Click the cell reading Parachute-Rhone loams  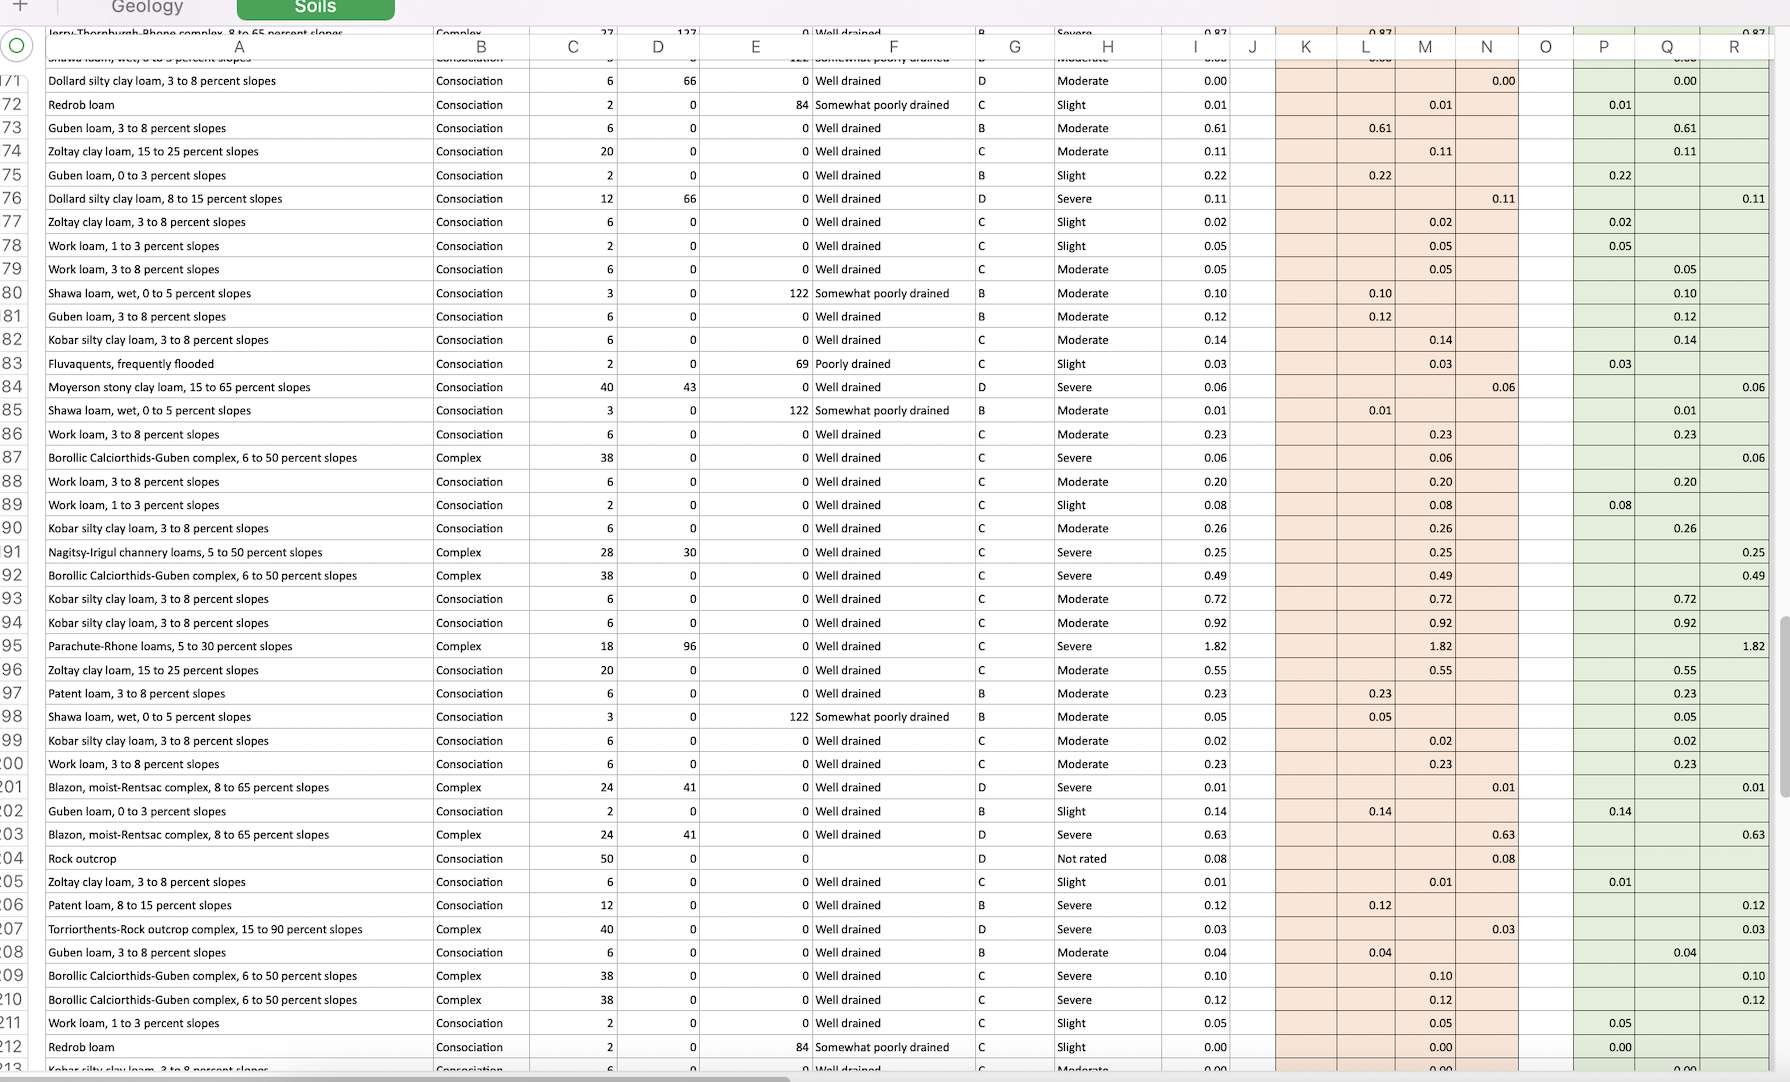170,646
